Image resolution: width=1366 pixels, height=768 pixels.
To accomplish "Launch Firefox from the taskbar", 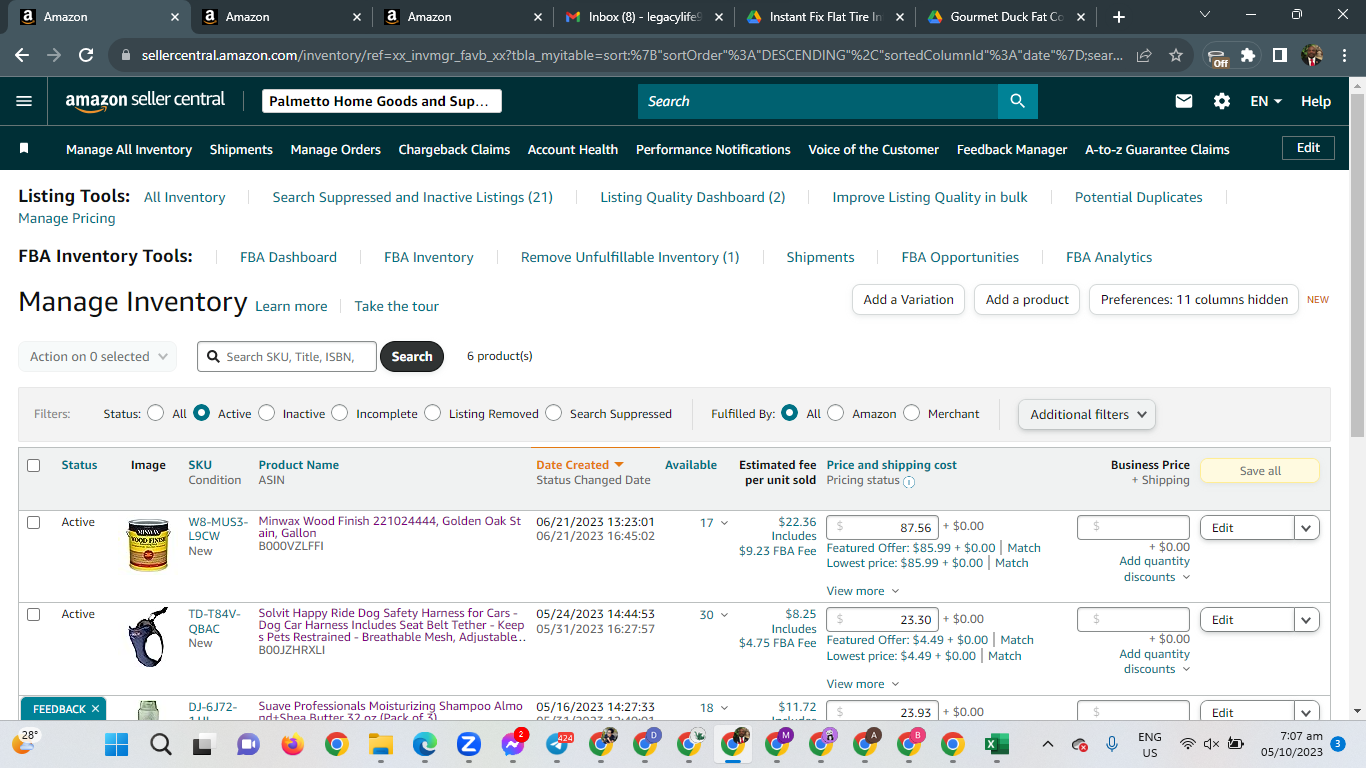I will pyautogui.click(x=292, y=744).
